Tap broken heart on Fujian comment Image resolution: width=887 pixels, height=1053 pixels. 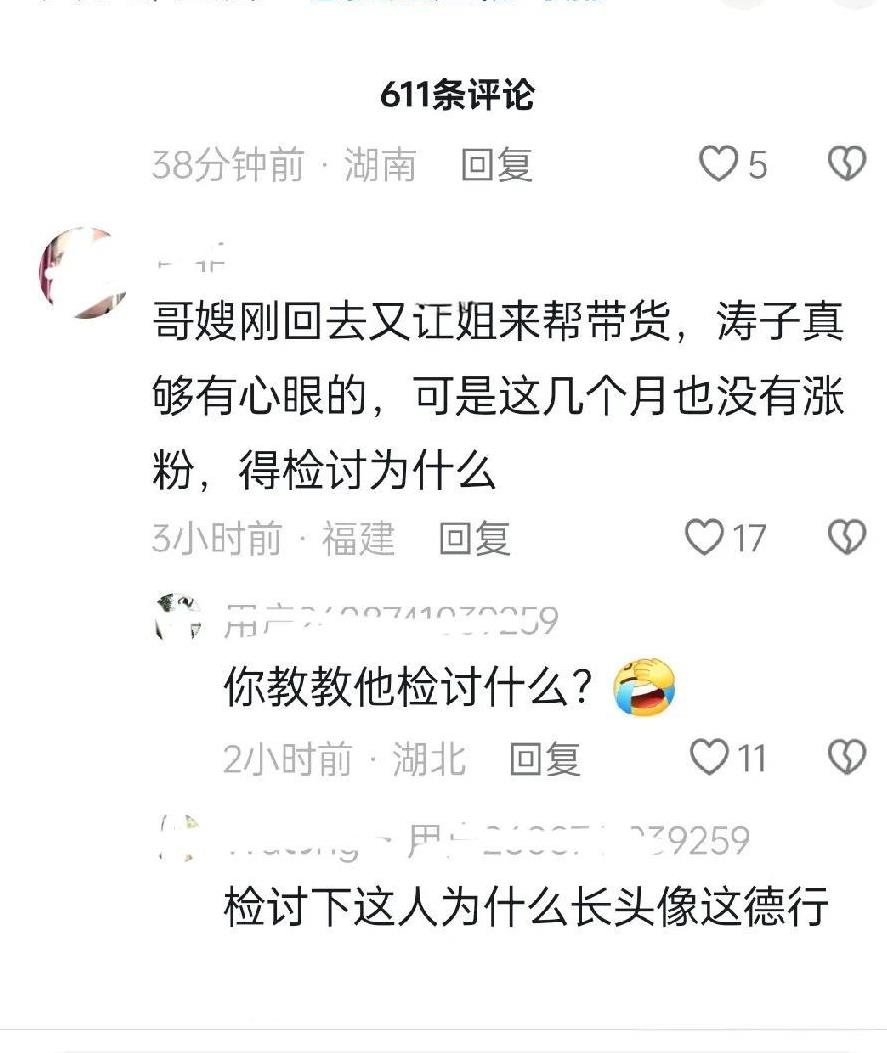tap(847, 537)
